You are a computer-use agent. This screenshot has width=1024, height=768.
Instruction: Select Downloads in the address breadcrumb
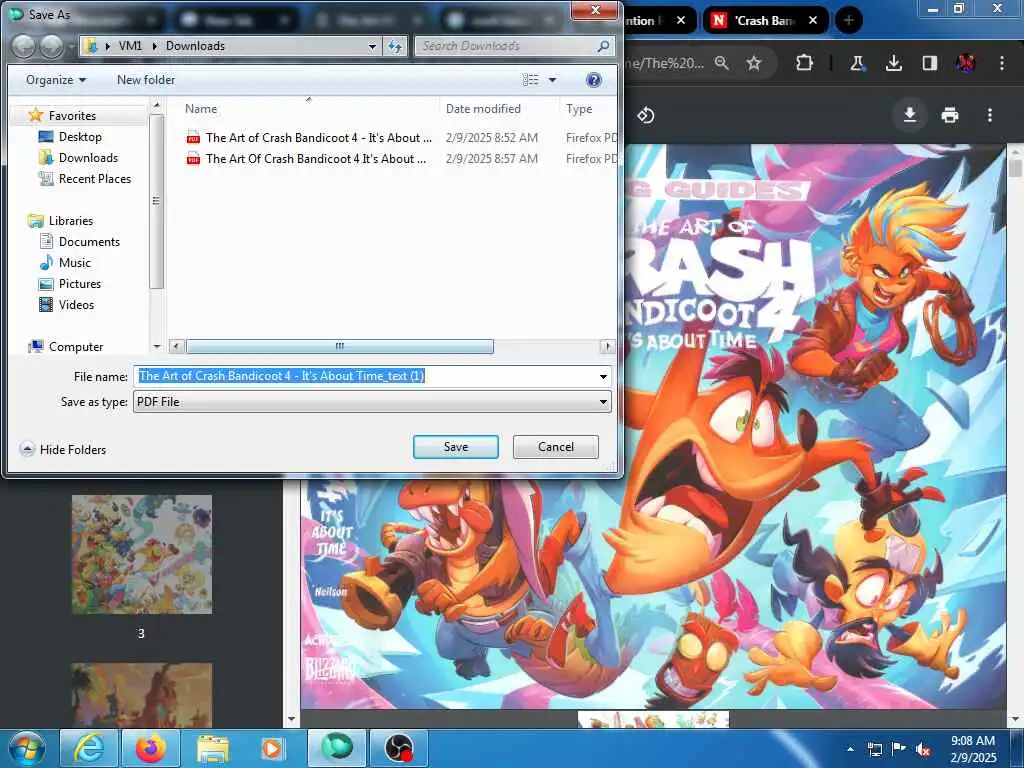[x=195, y=46]
